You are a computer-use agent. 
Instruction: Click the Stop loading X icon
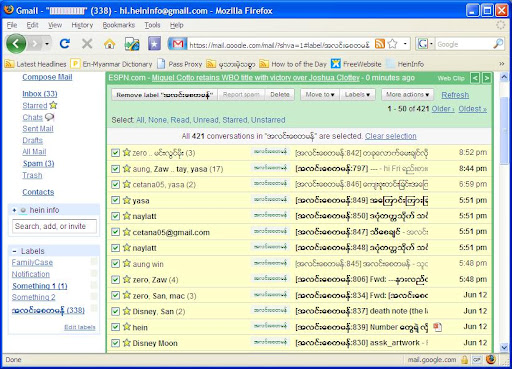pyautogui.click(x=87, y=44)
